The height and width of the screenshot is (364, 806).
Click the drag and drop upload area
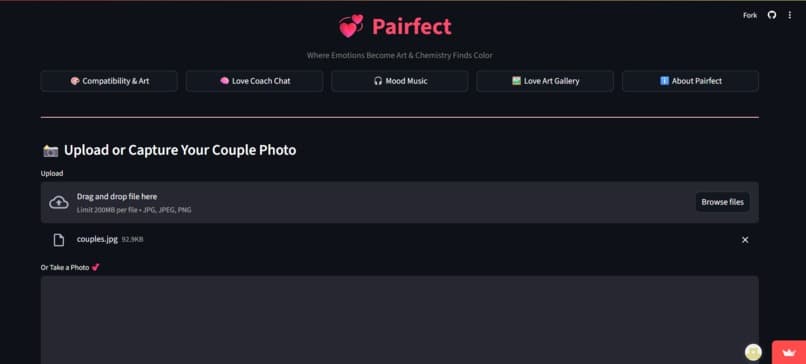click(x=399, y=202)
